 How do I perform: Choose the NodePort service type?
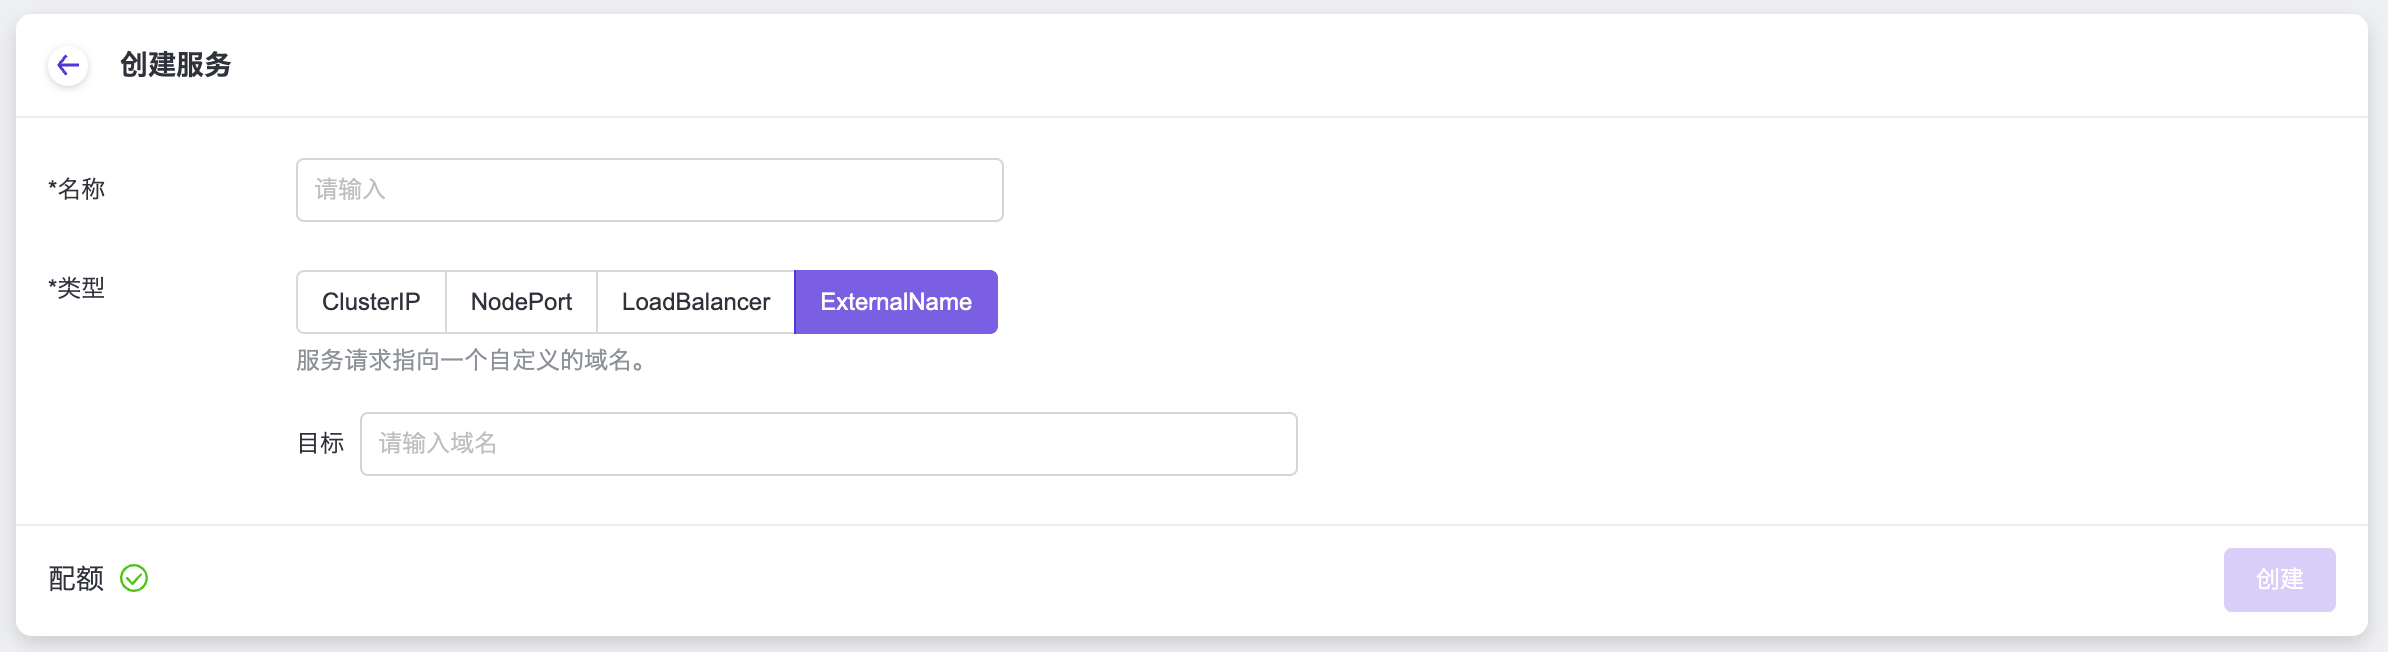[521, 302]
